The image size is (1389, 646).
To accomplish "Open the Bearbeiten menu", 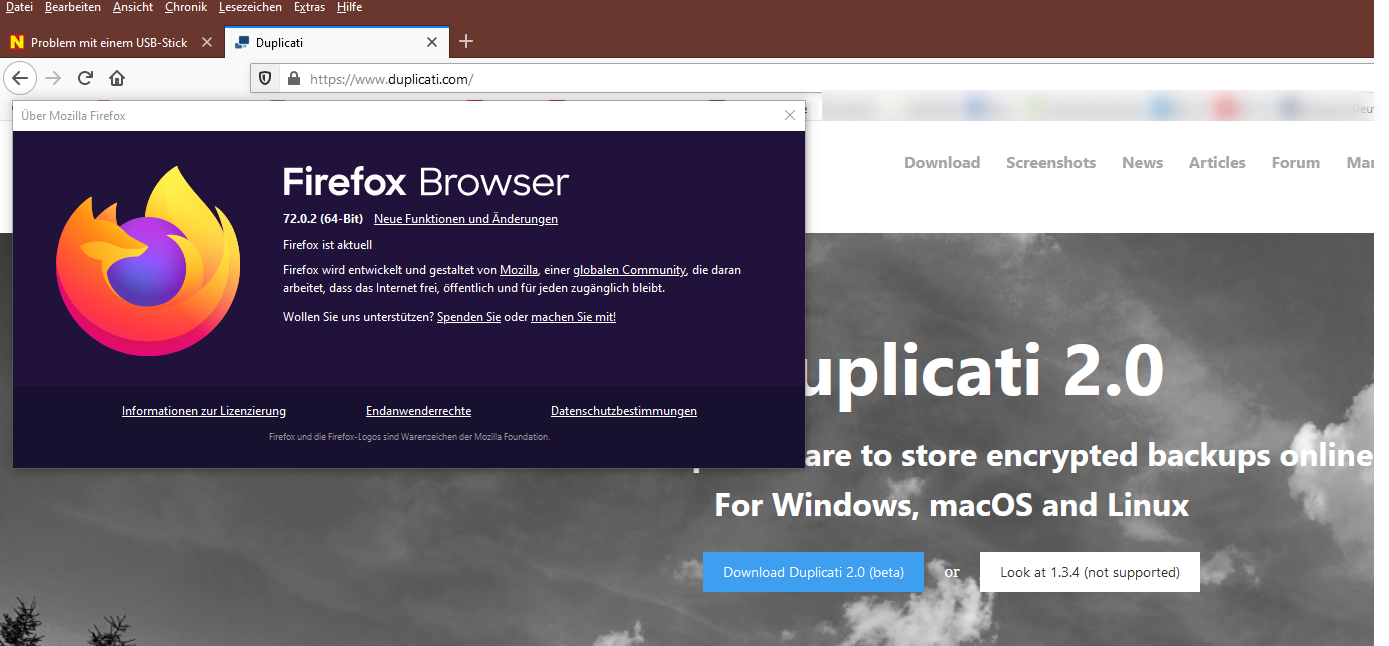I will [73, 7].
